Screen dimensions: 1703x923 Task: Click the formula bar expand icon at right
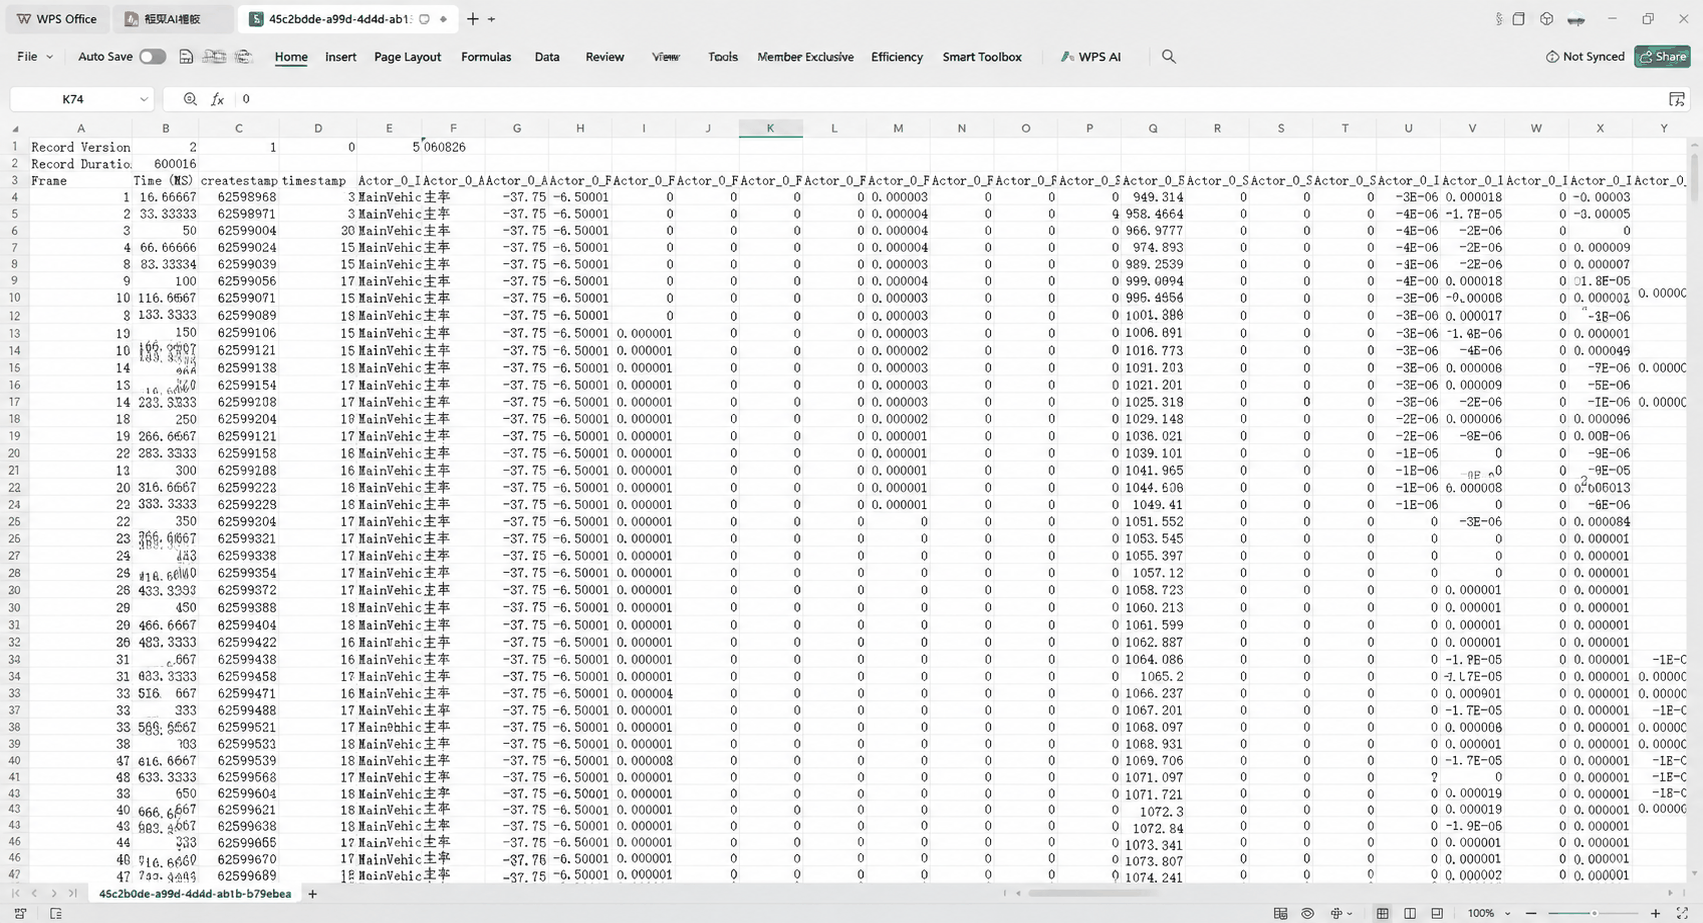pos(1677,99)
